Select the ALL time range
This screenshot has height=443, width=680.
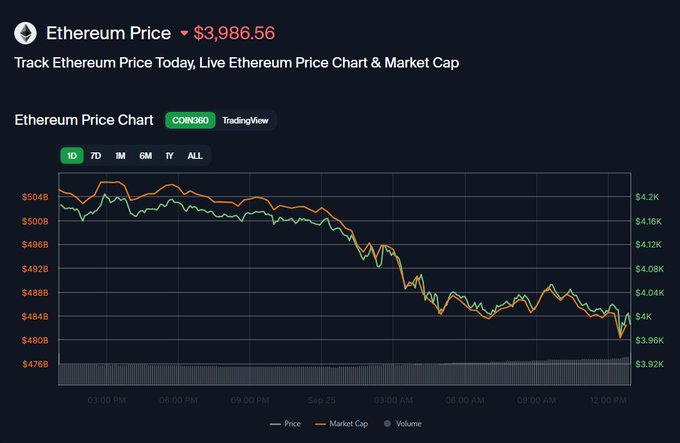195,155
